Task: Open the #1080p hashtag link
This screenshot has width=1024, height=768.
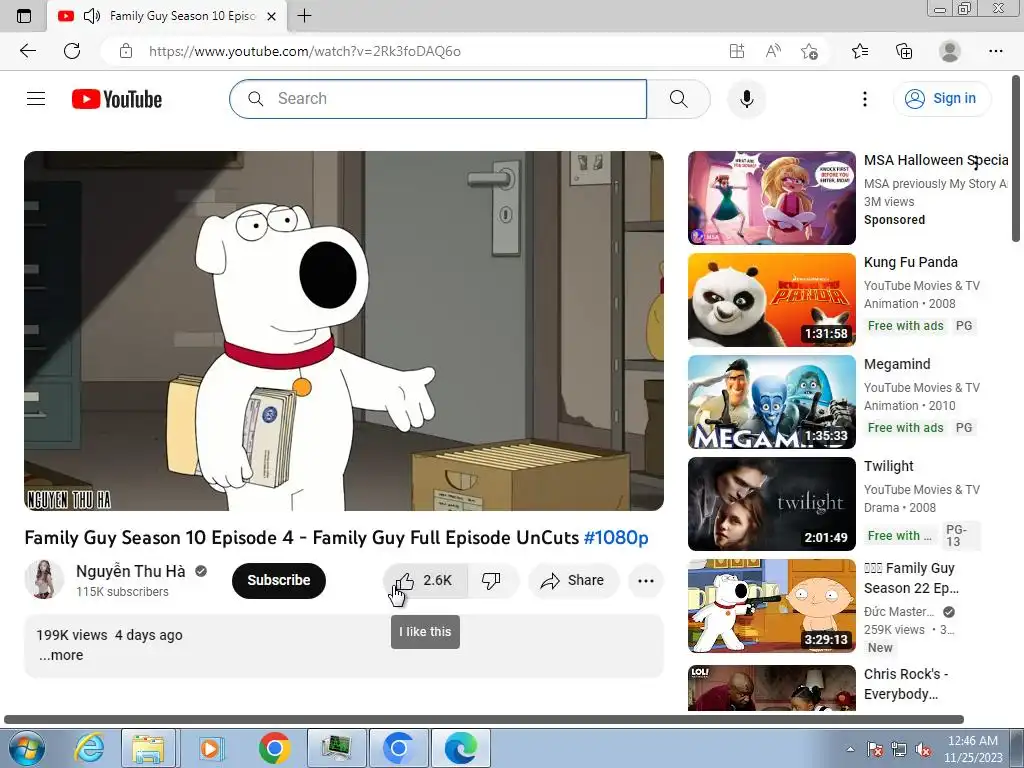Action: [x=616, y=537]
